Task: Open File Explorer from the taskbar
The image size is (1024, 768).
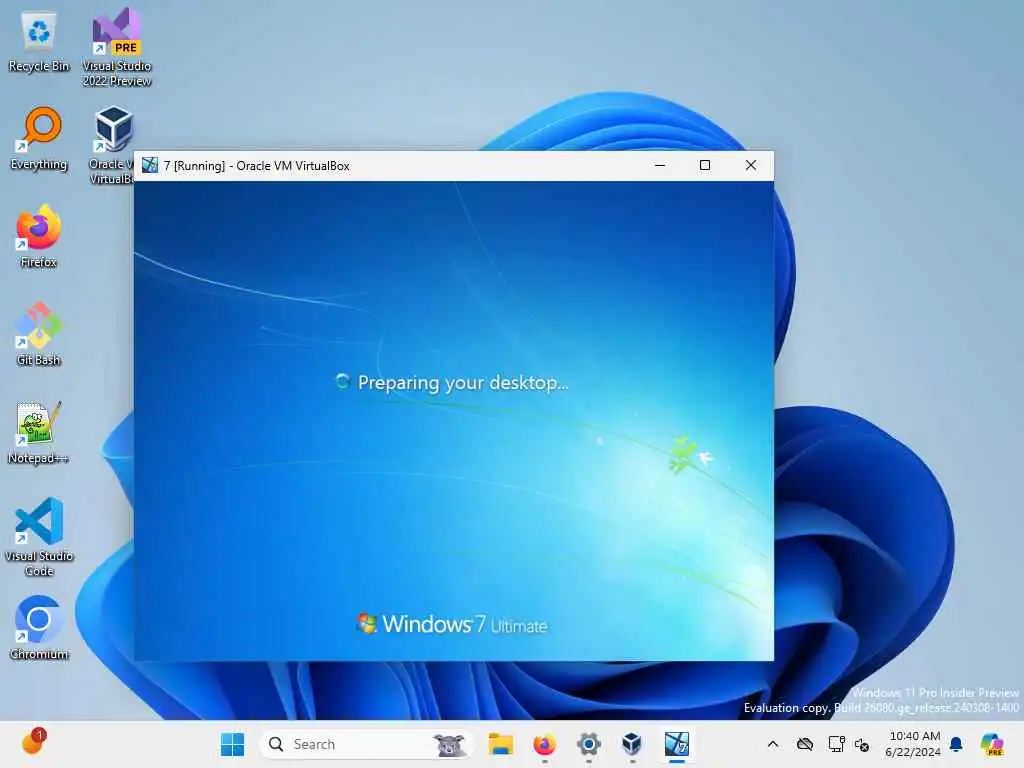Action: pyautogui.click(x=501, y=744)
